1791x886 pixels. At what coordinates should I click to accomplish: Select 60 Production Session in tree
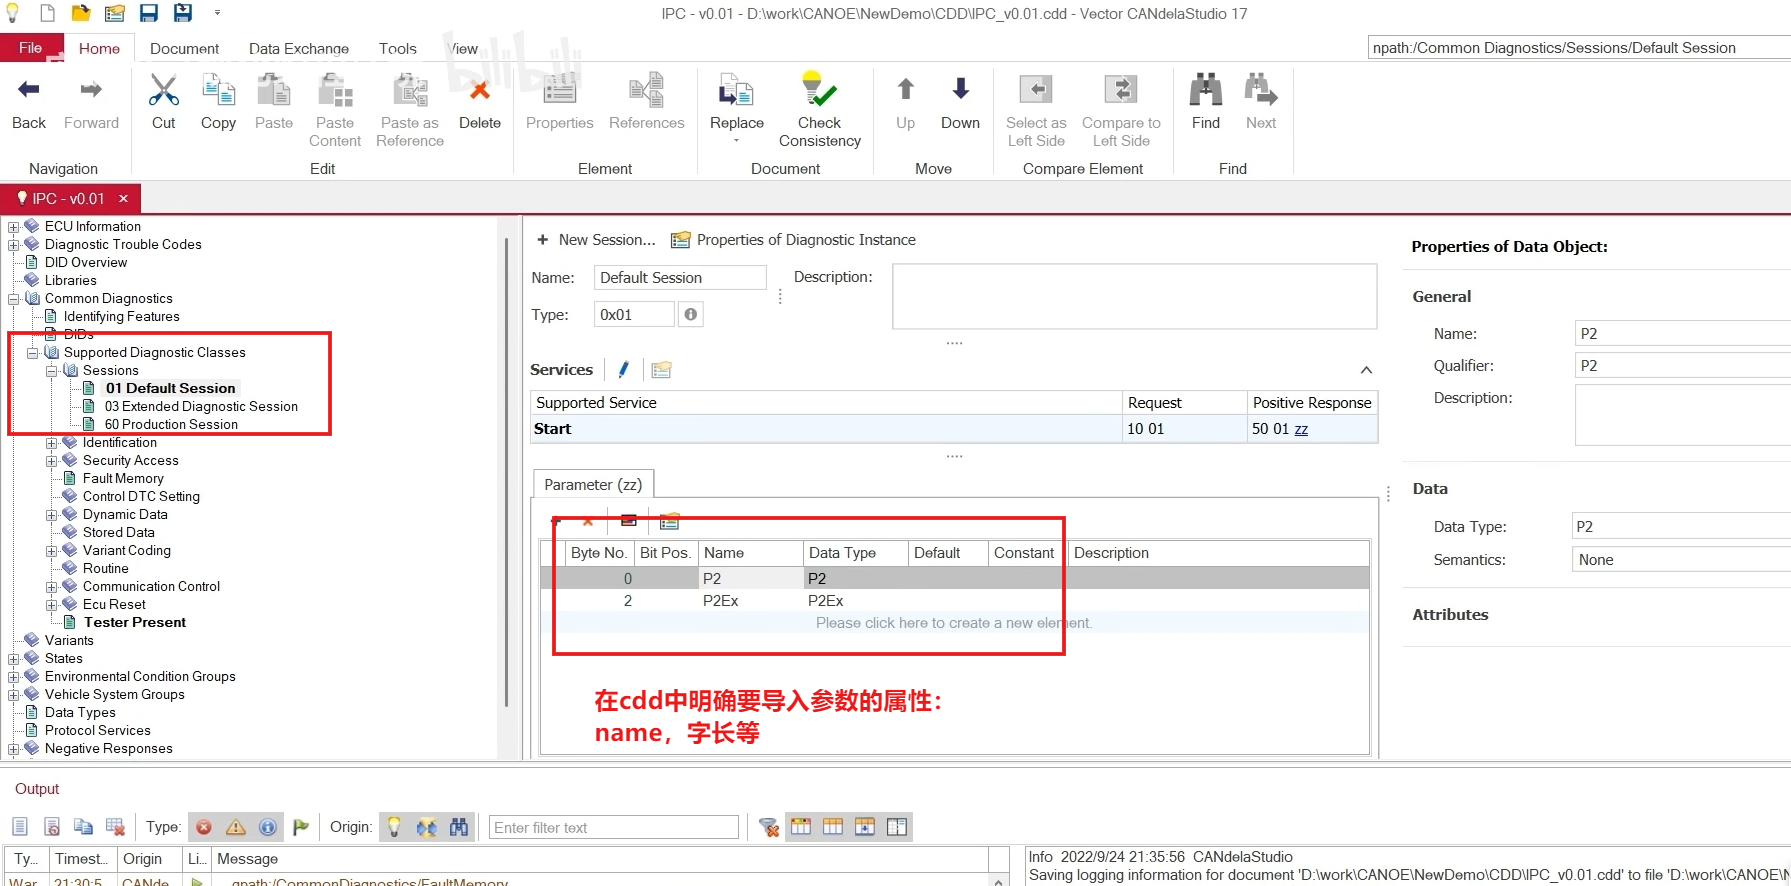point(171,424)
